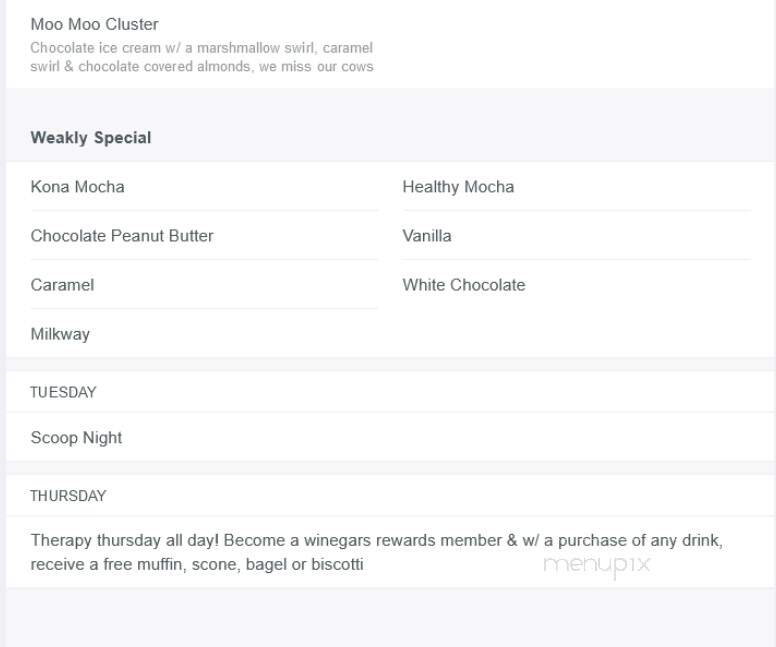Screen dimensions: 776x647
Task: Open the THURSDAY section heading
Action: click(68, 496)
